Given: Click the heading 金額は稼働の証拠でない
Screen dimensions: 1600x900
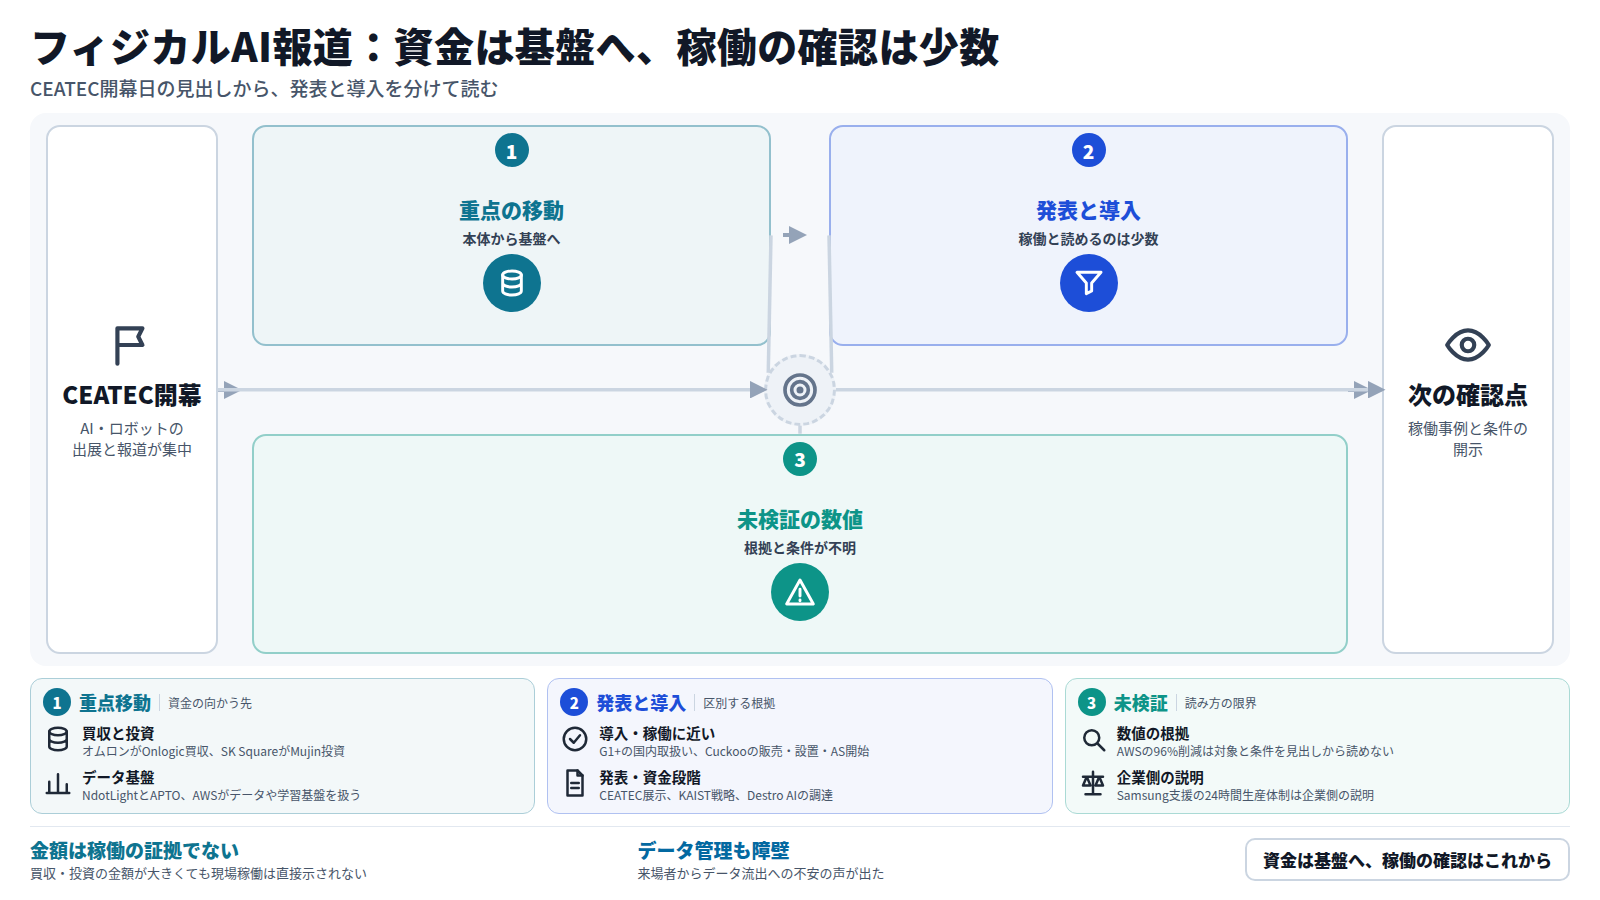Looking at the screenshot, I should [x=134, y=851].
